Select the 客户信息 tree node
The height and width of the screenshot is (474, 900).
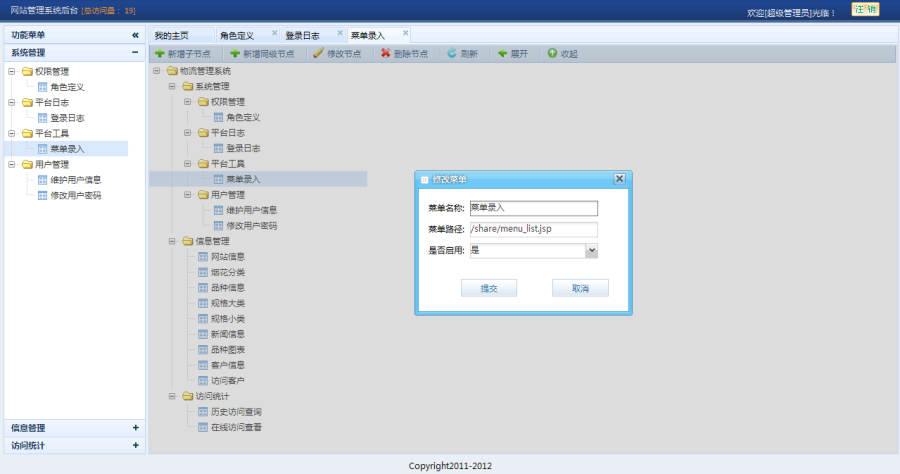228,365
